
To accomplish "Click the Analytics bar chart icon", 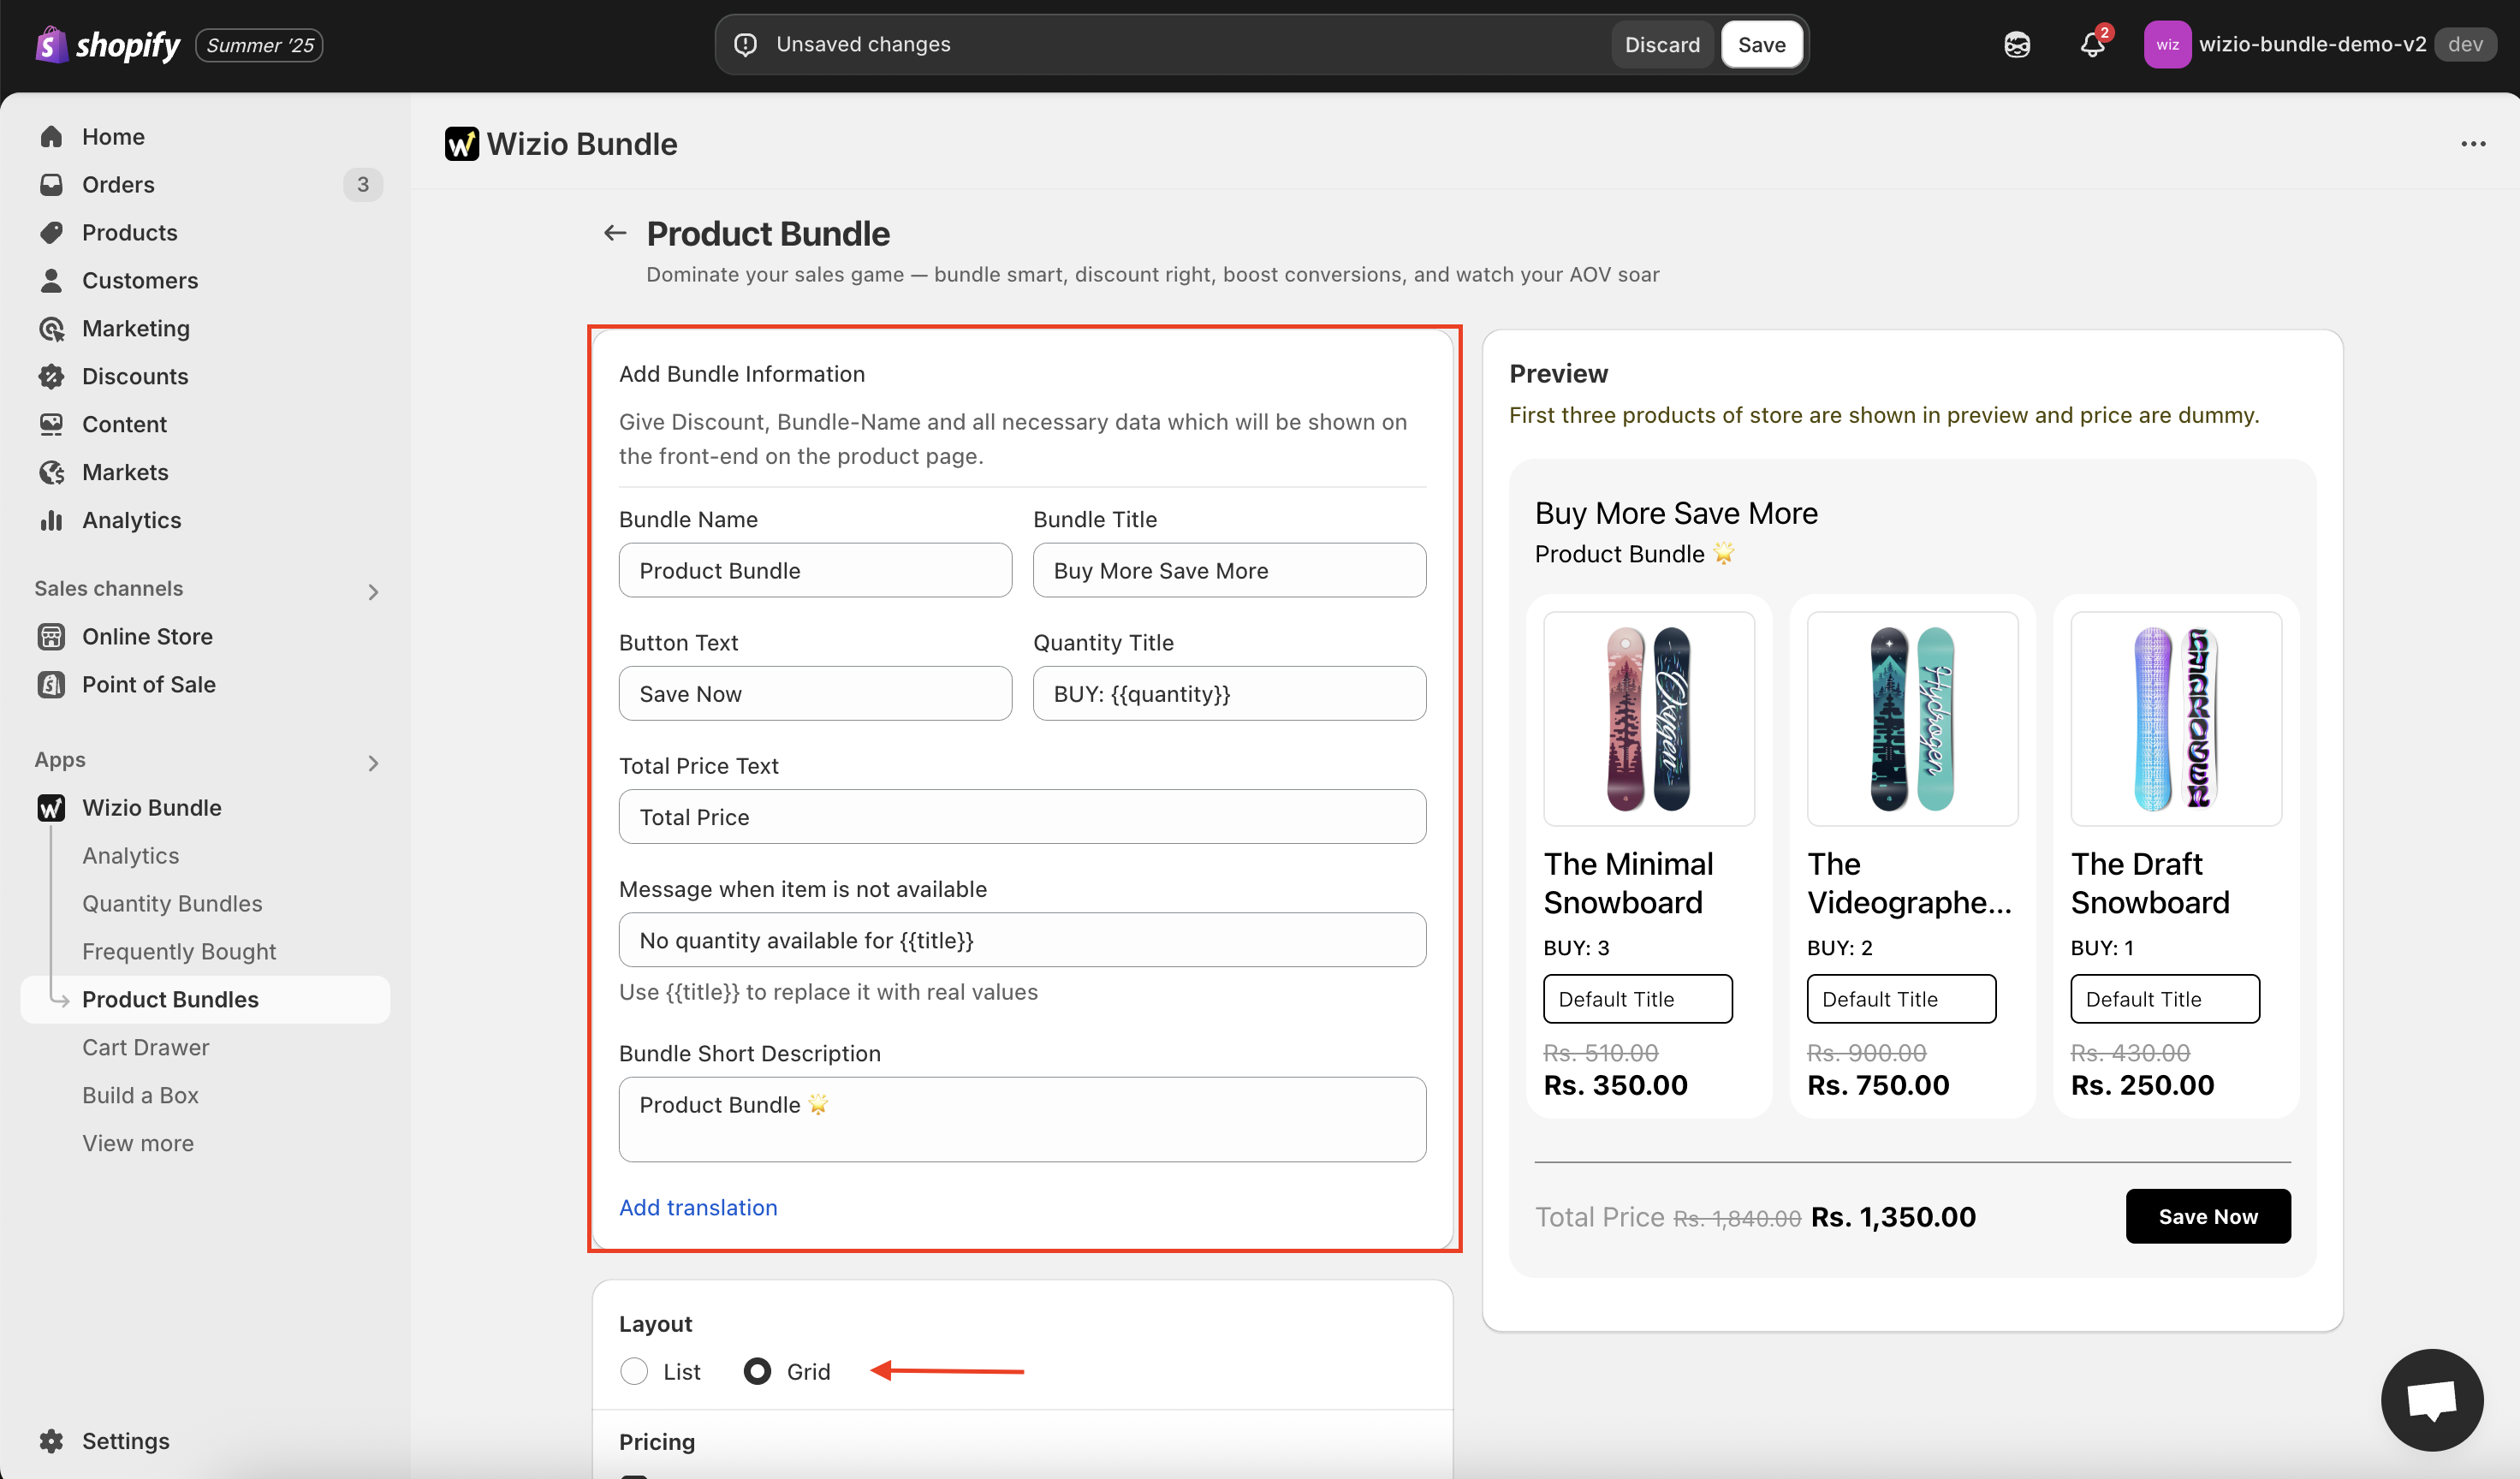I will pyautogui.click(x=51, y=520).
